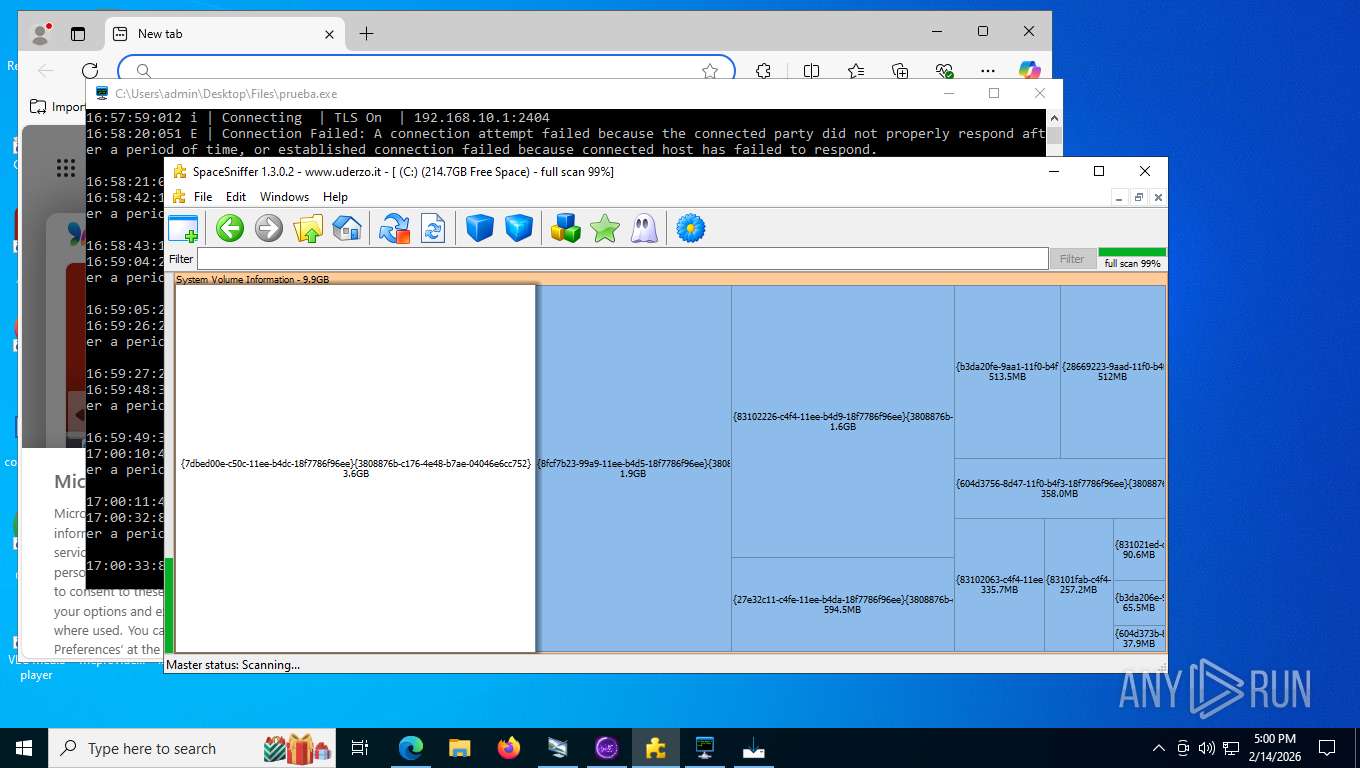The height and width of the screenshot is (768, 1360).
Task: Select the 37.9MB {604d373b...} block
Action: click(x=1139, y=639)
